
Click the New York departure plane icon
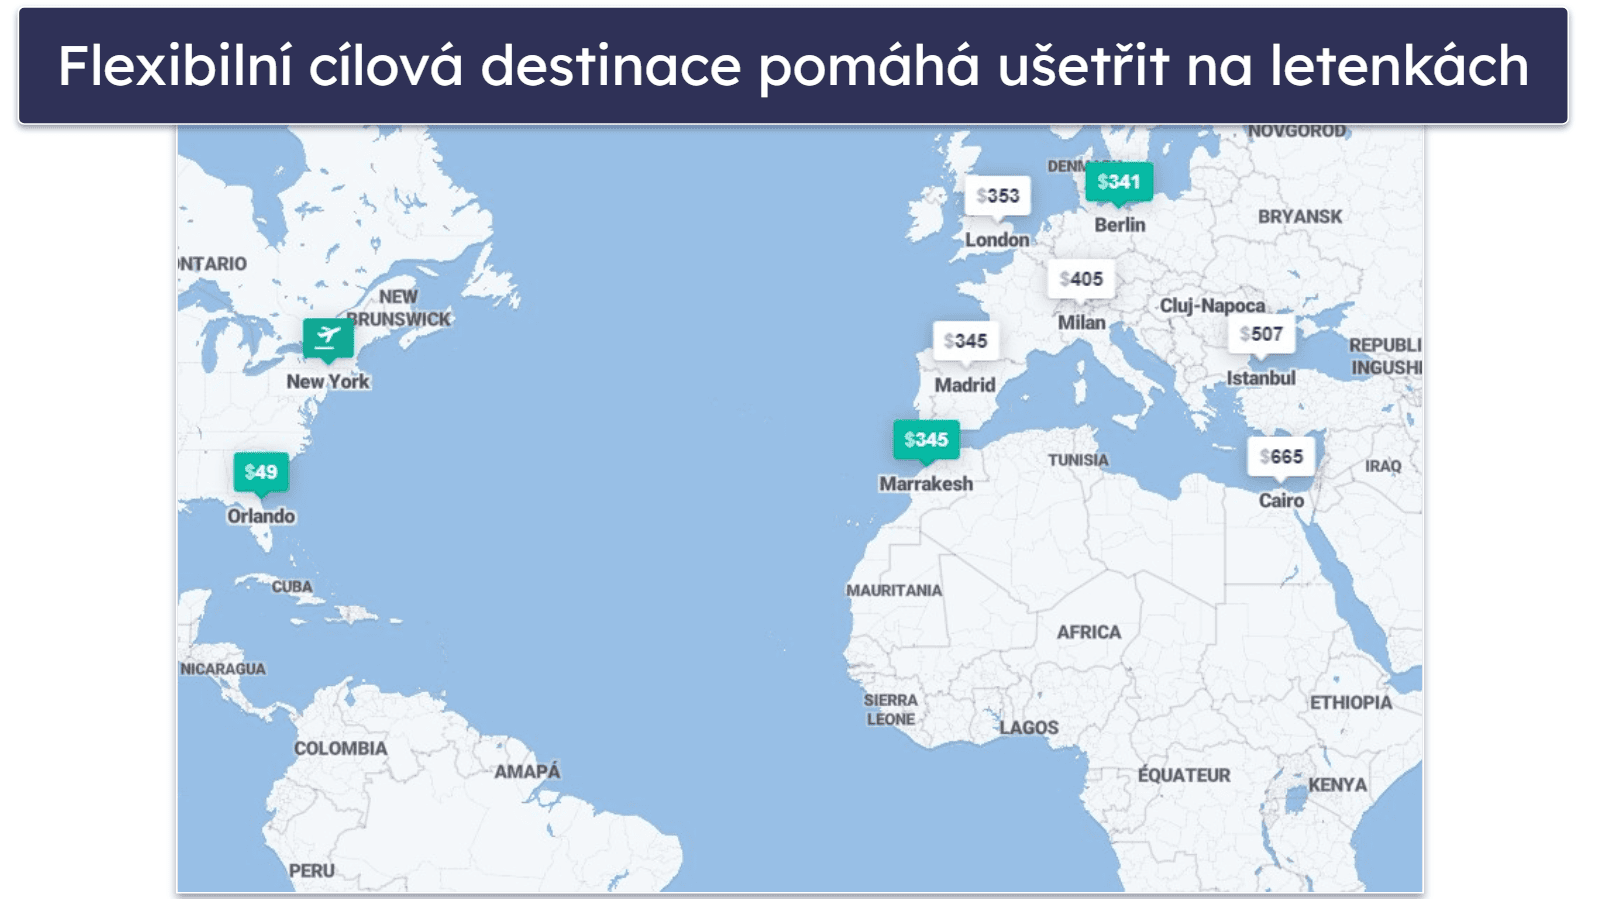point(328,338)
